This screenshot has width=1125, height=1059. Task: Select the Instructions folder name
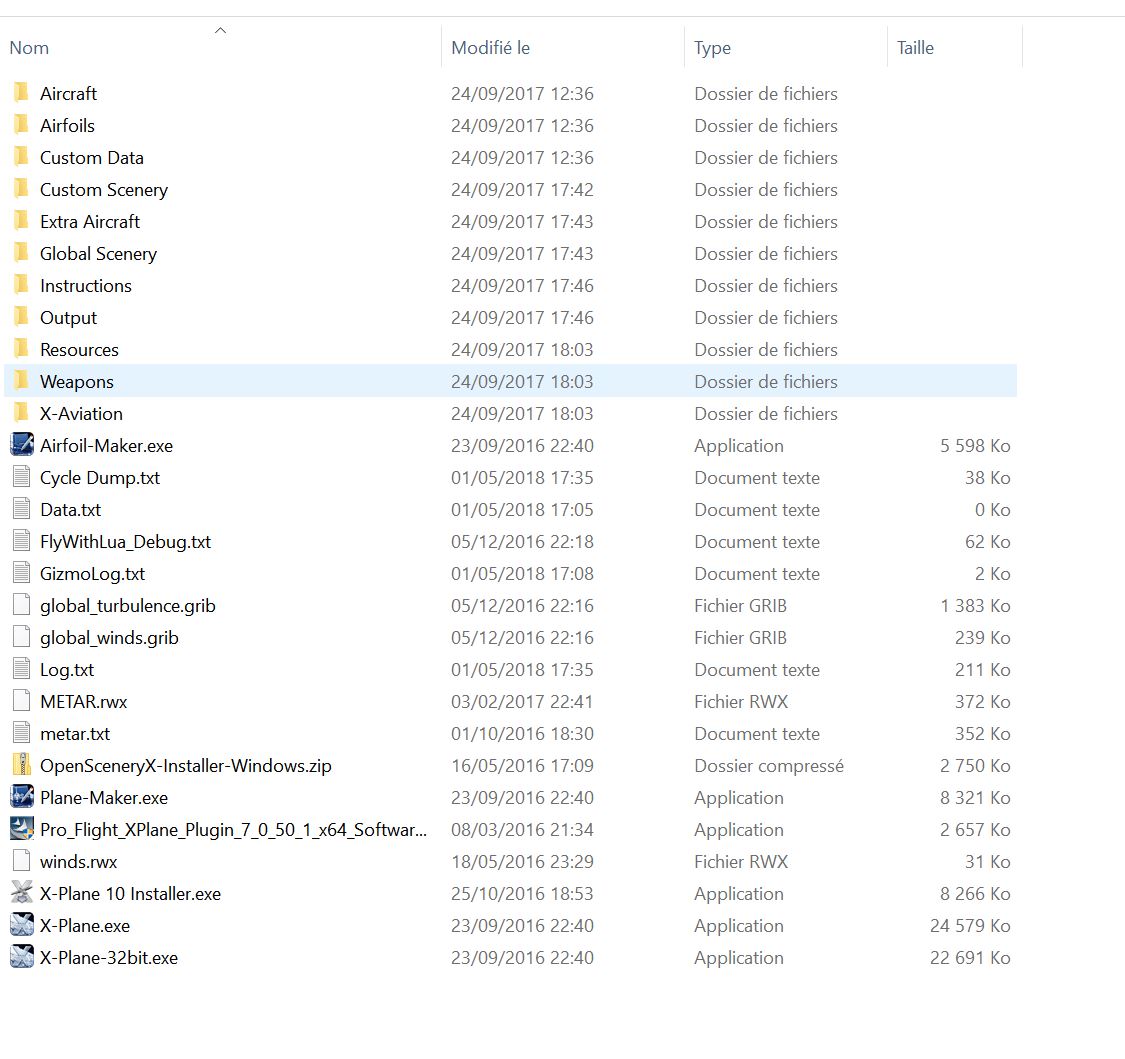(86, 286)
